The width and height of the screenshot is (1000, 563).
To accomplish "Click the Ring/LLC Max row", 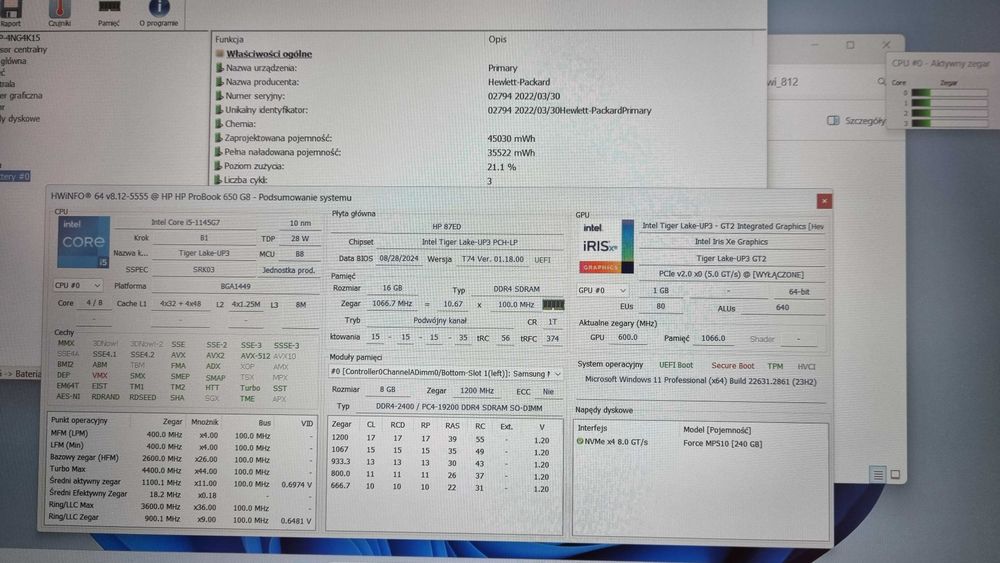I will (181, 508).
